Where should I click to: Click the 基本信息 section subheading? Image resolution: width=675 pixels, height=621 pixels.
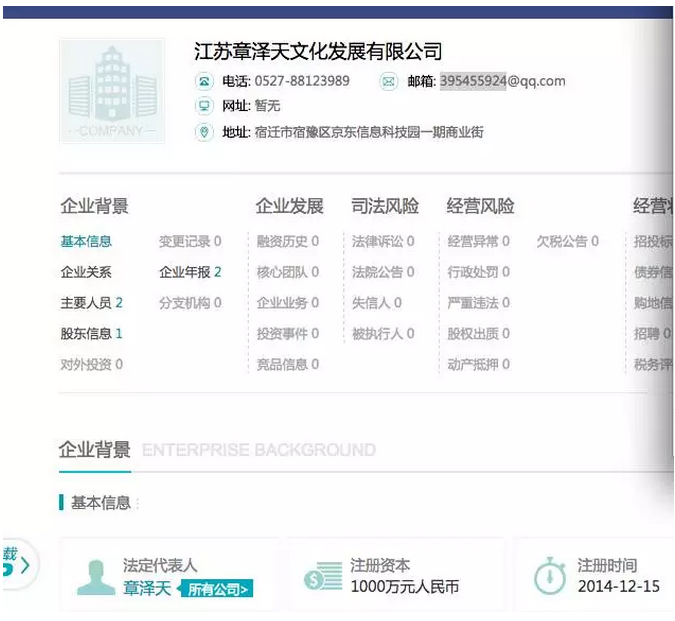(100, 503)
